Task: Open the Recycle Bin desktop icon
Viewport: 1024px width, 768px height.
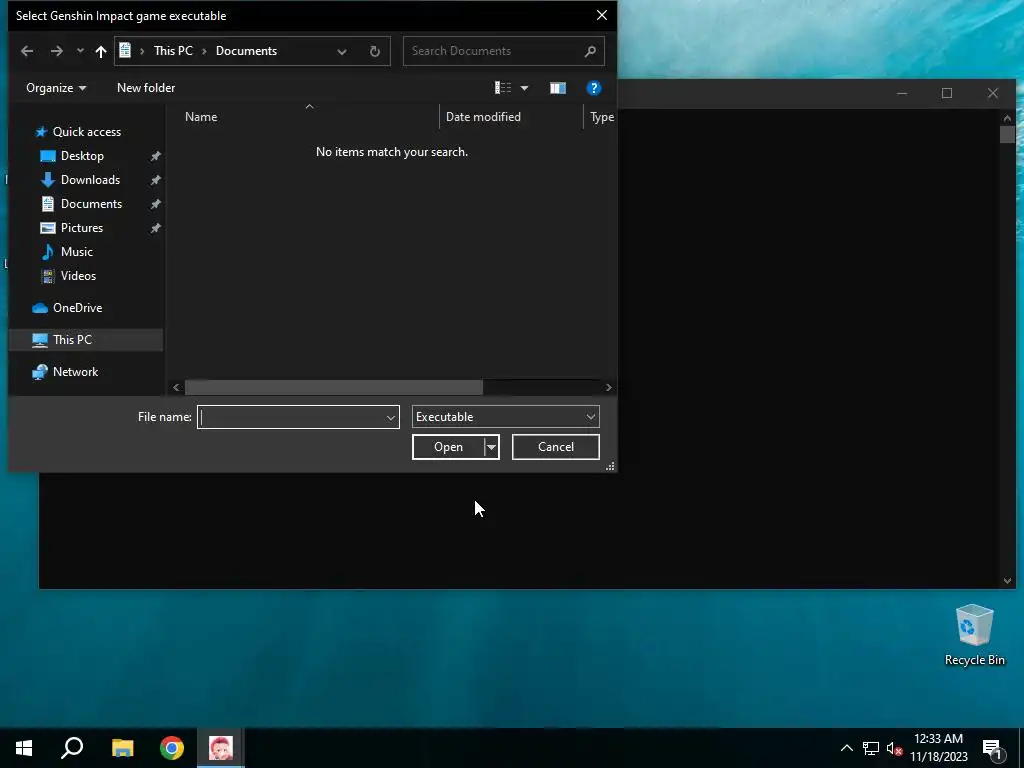Action: tap(974, 635)
